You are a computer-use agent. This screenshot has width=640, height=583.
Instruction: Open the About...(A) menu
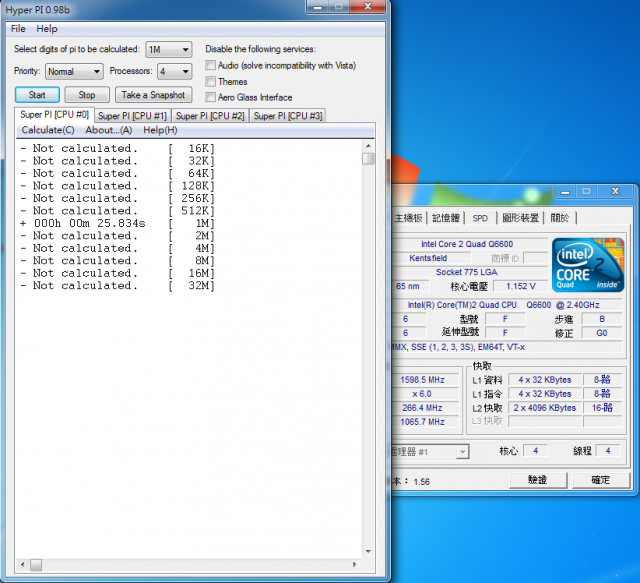(109, 130)
